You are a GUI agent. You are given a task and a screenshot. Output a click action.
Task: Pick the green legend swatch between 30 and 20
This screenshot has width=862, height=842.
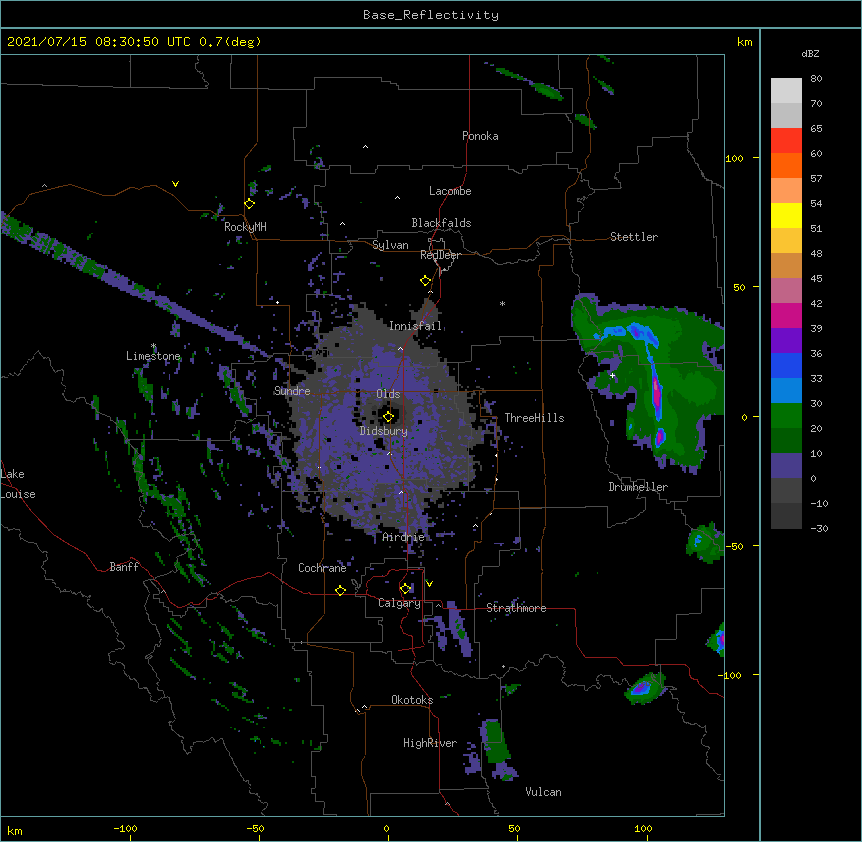786,416
